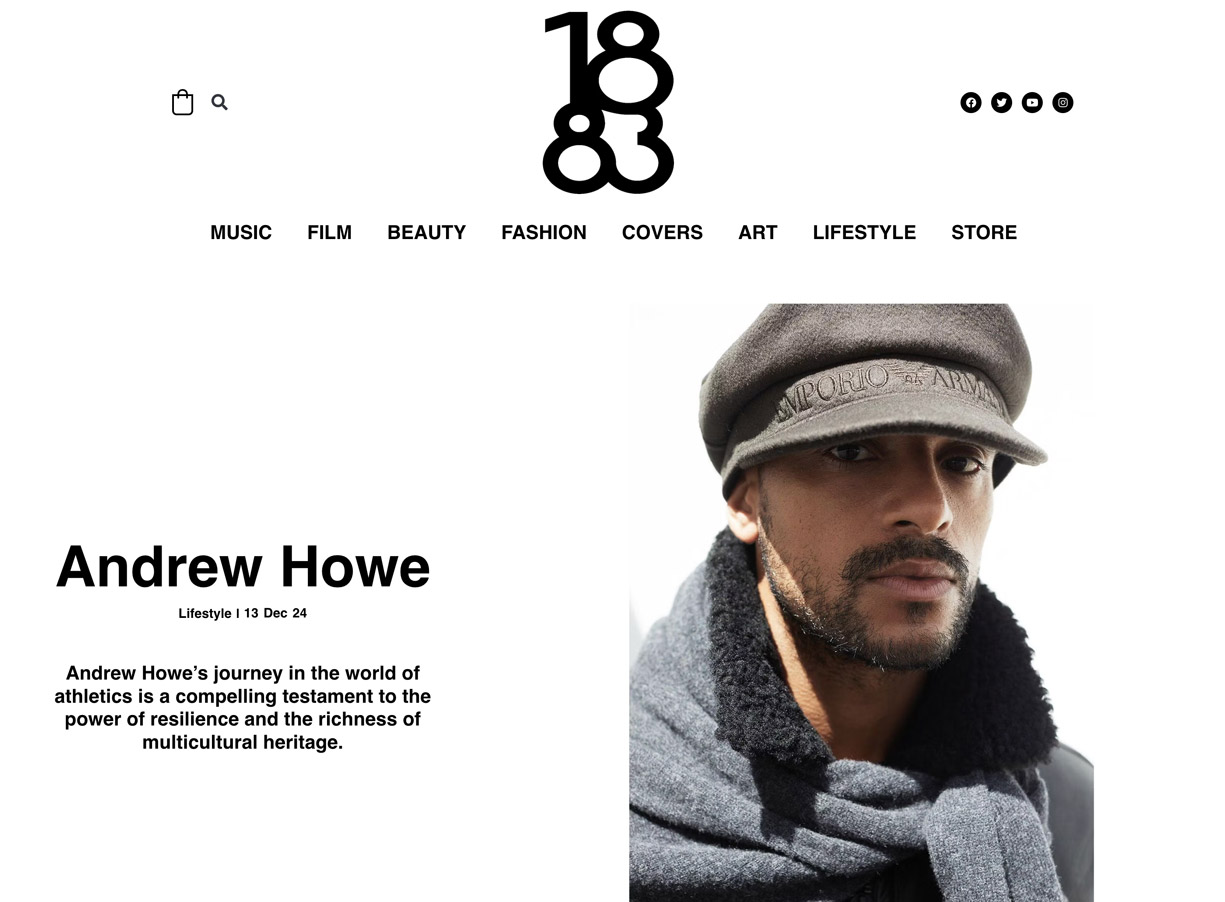Select LIFESTYLE in the navigation bar
This screenshot has height=902, width=1225.
[864, 232]
